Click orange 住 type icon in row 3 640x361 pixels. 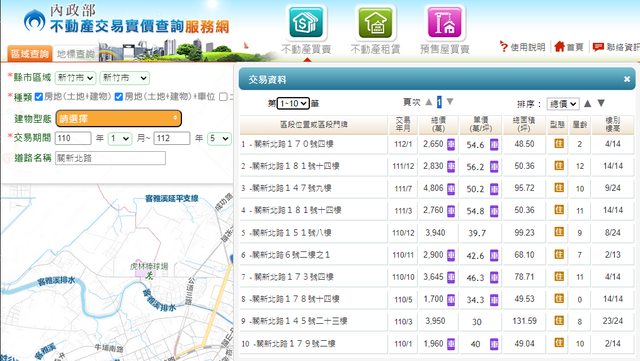coord(559,188)
